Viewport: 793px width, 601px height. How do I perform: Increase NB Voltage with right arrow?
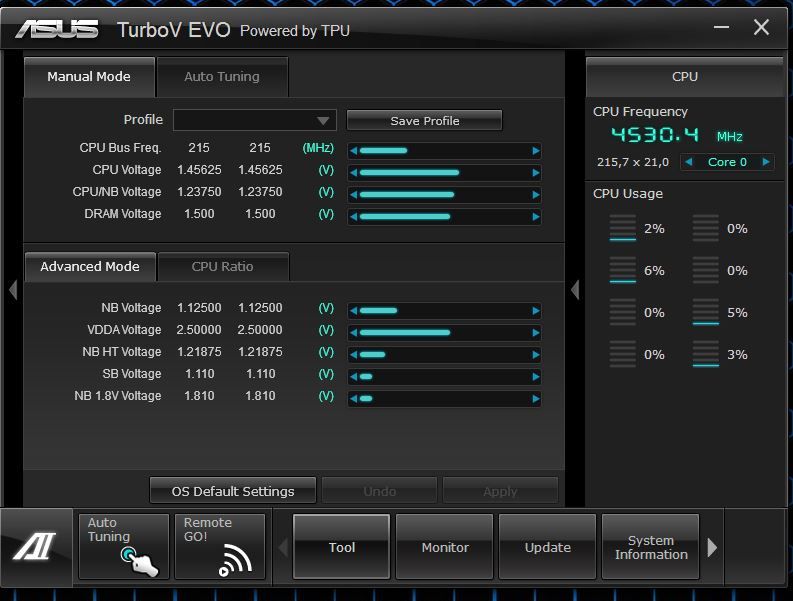(x=536, y=311)
